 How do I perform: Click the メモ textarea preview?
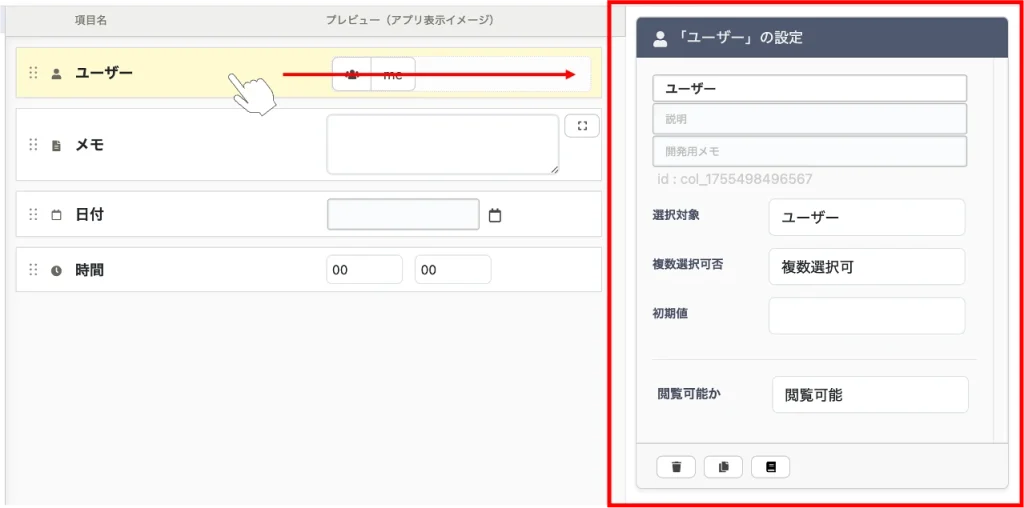pyautogui.click(x=443, y=145)
